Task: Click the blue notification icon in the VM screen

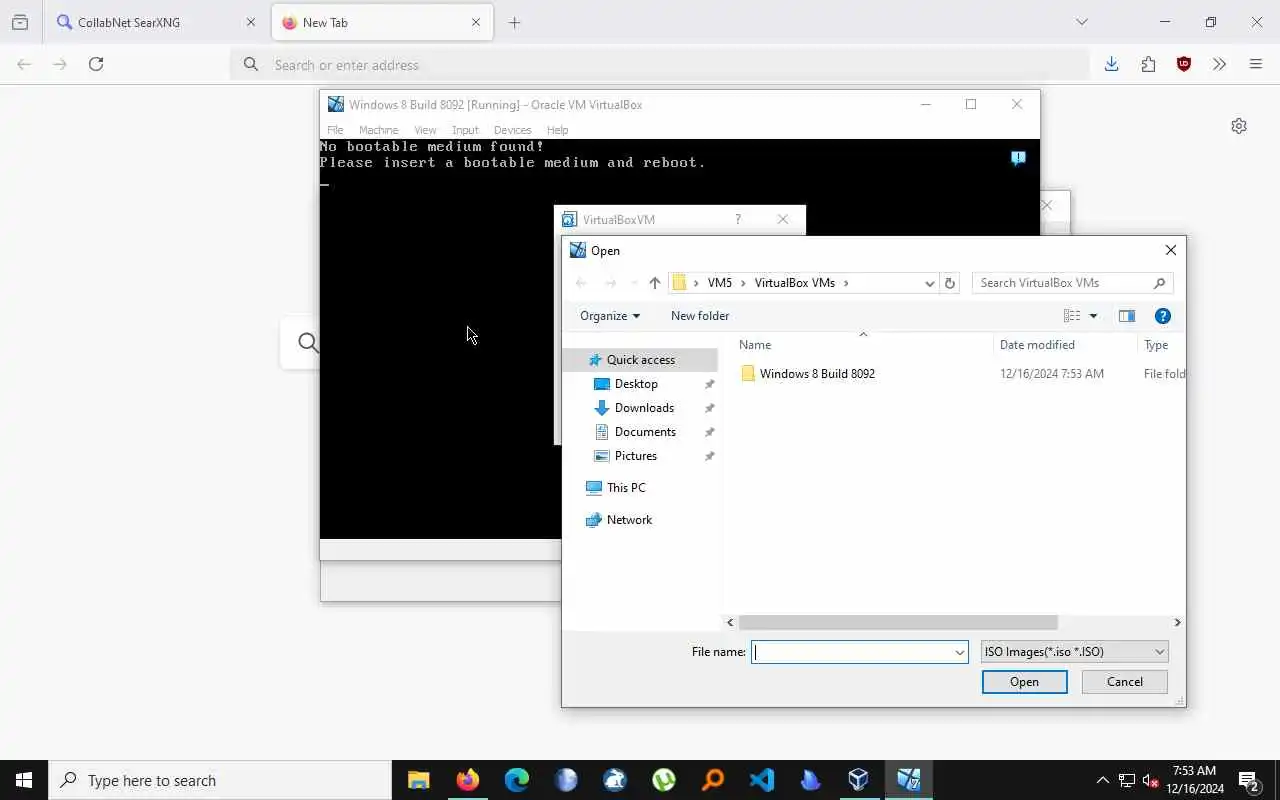Action: click(1018, 158)
